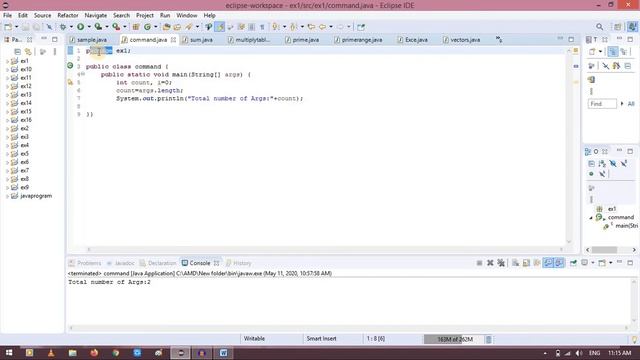640x360 pixels.
Task: Open the Javadoc view tab
Action: point(120,263)
